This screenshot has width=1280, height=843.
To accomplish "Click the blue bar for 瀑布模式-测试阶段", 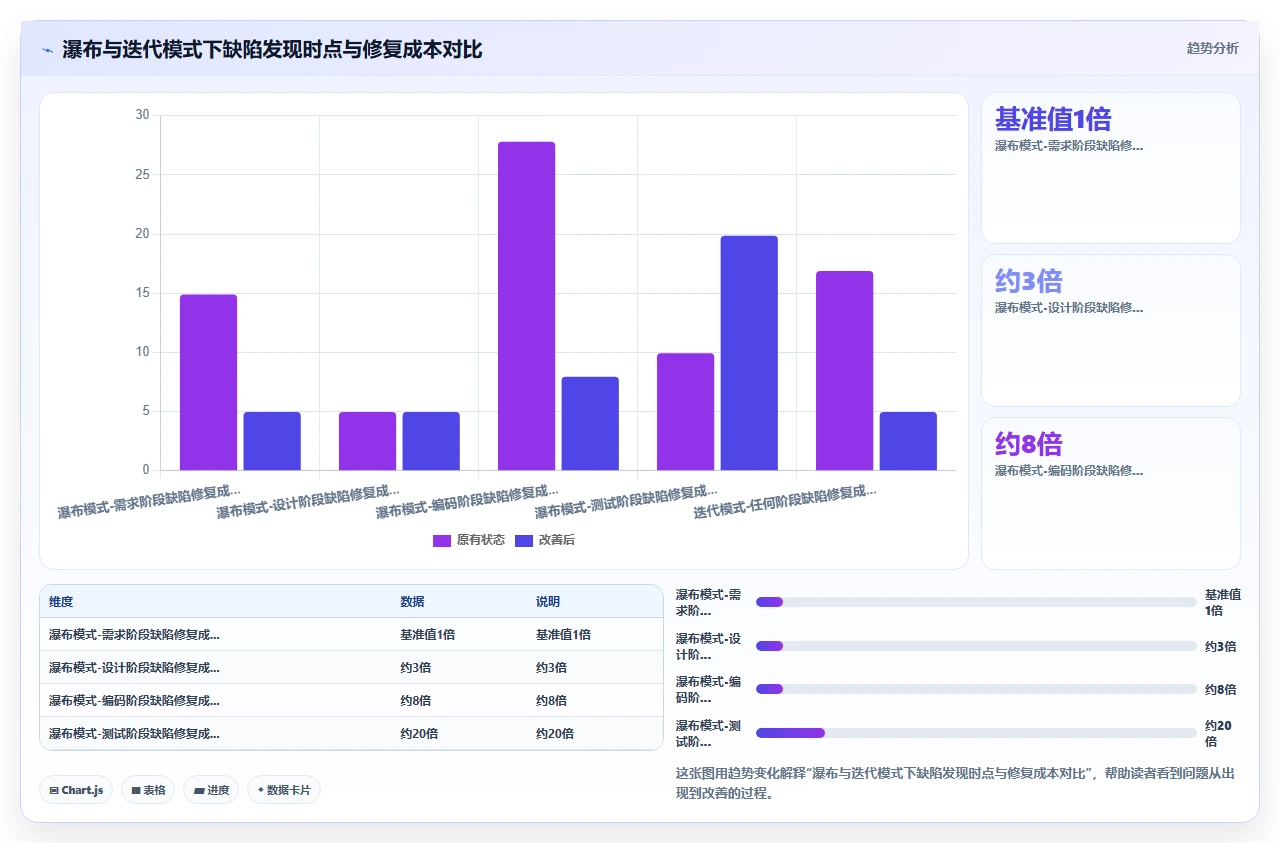I will coord(749,353).
